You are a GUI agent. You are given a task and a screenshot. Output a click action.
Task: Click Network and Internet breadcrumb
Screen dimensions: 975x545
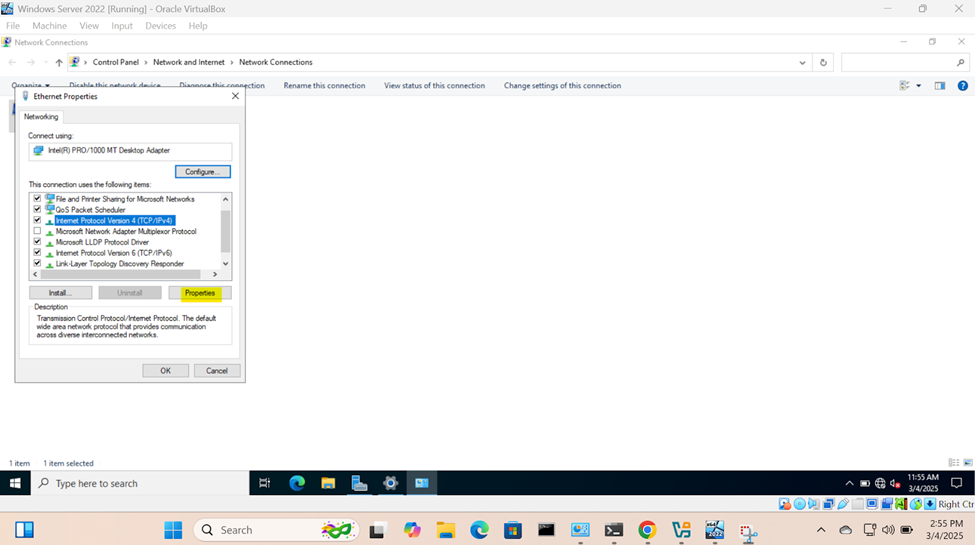pyautogui.click(x=188, y=62)
